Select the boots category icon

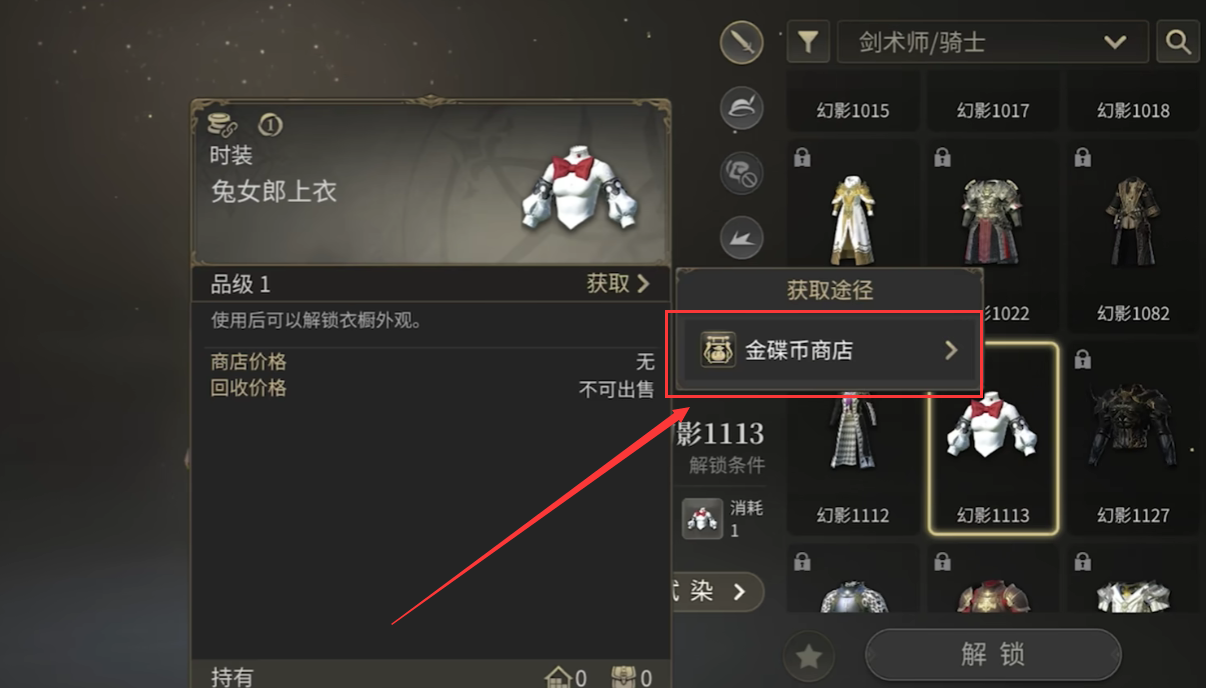741,238
